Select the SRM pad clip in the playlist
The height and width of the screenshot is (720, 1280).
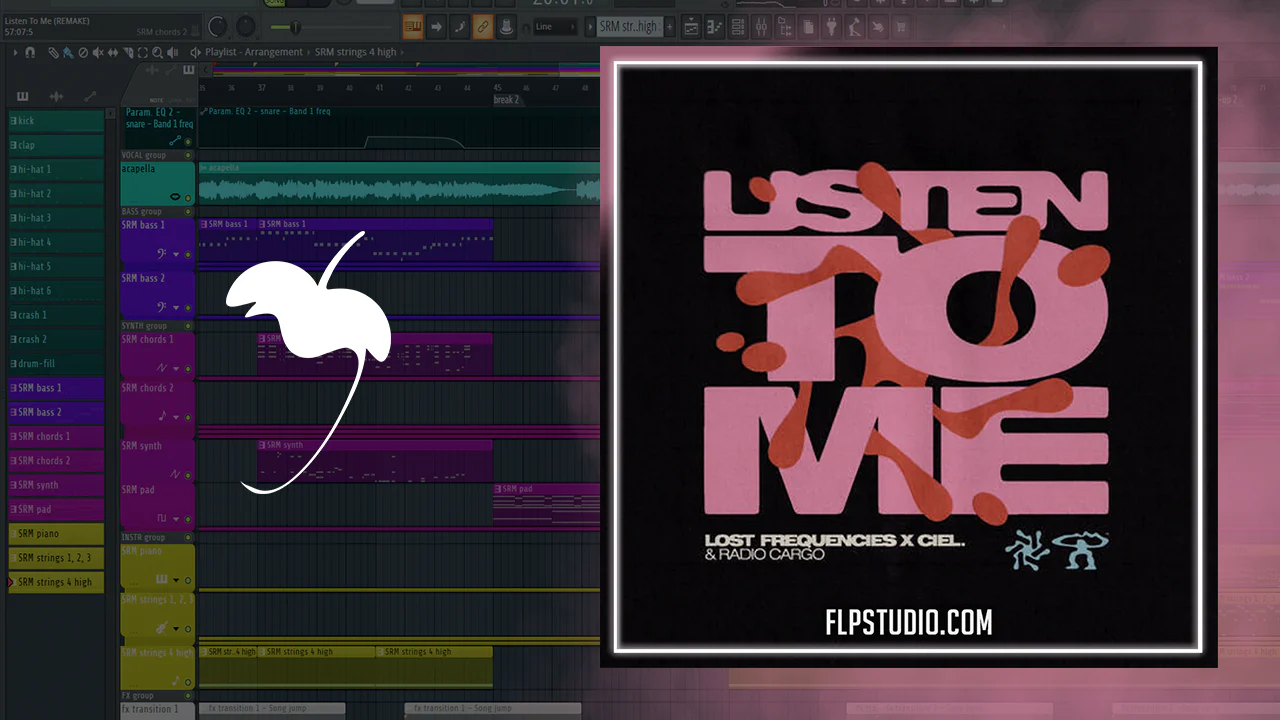[x=546, y=505]
